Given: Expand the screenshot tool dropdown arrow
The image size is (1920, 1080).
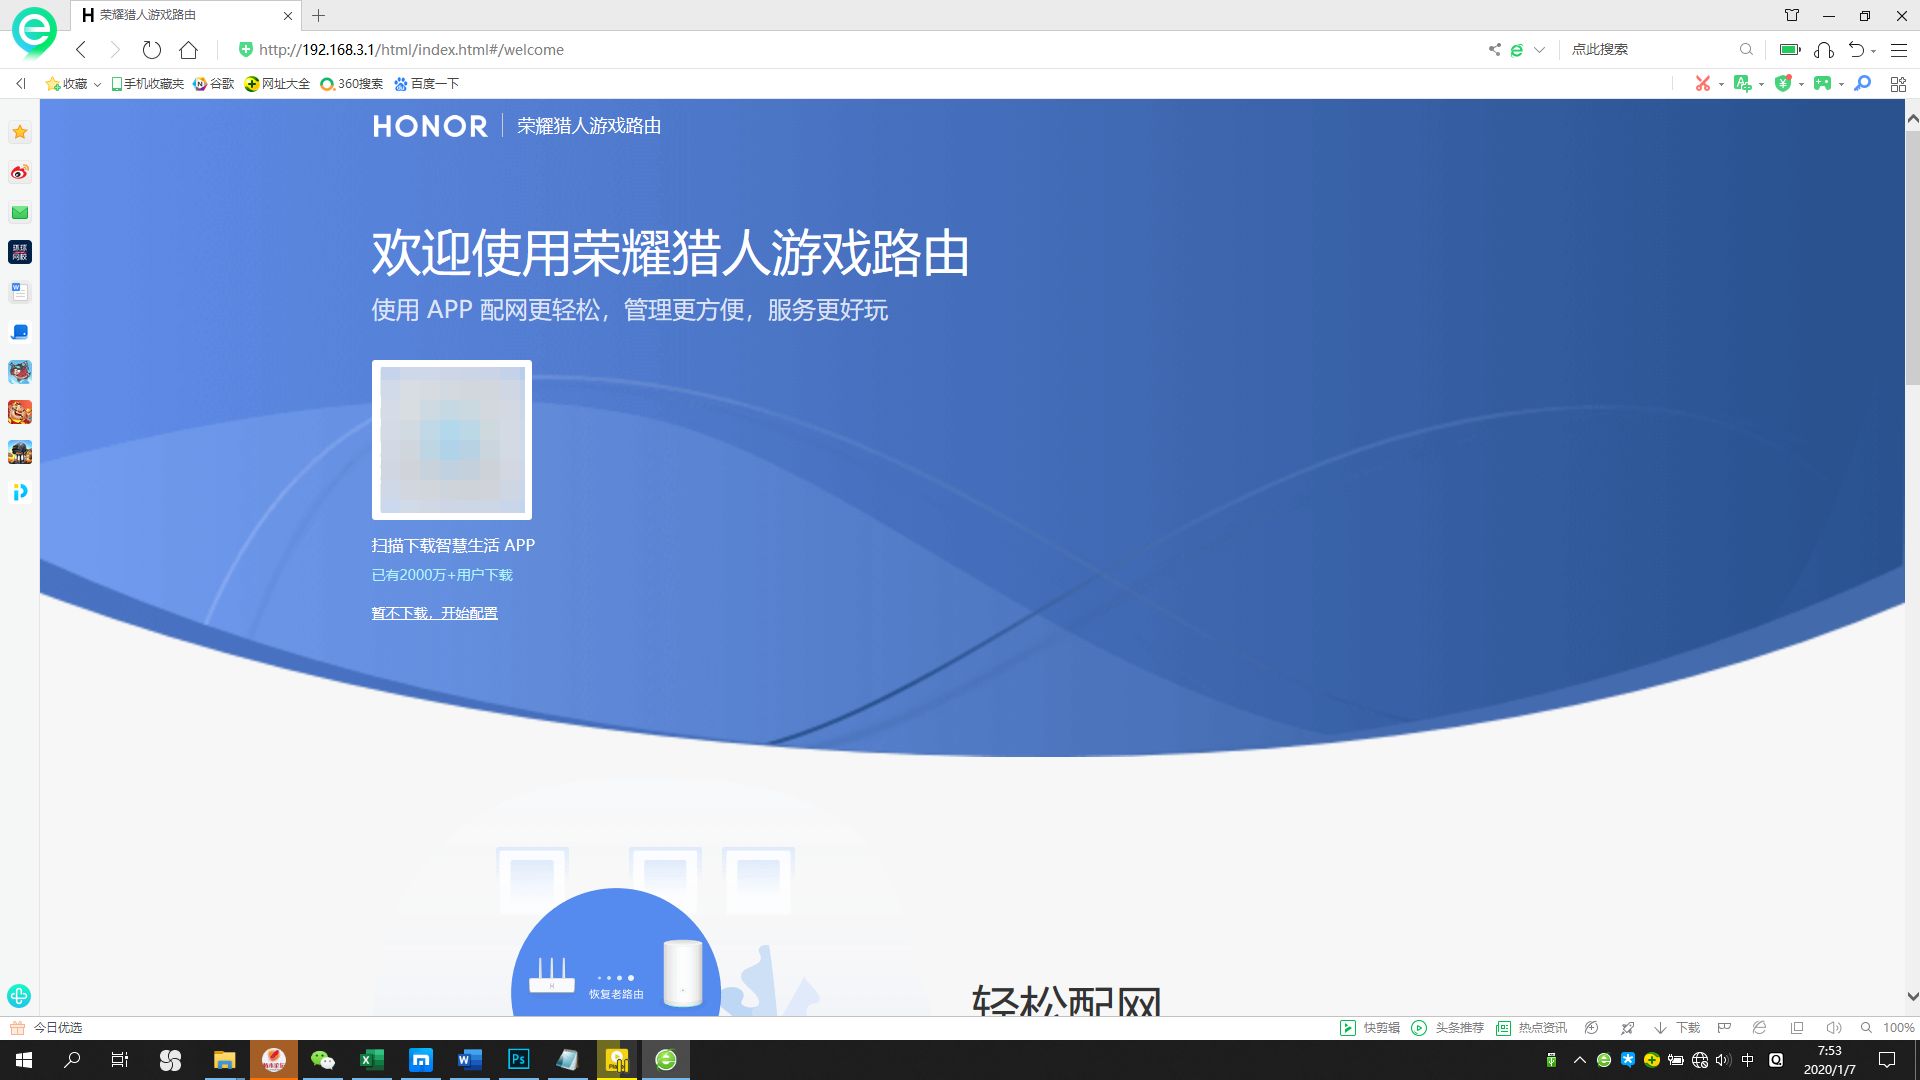Looking at the screenshot, I should pyautogui.click(x=1721, y=85).
